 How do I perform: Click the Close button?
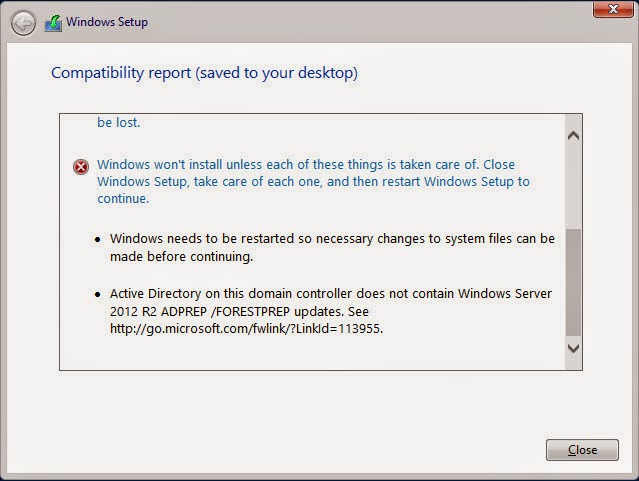click(x=582, y=450)
